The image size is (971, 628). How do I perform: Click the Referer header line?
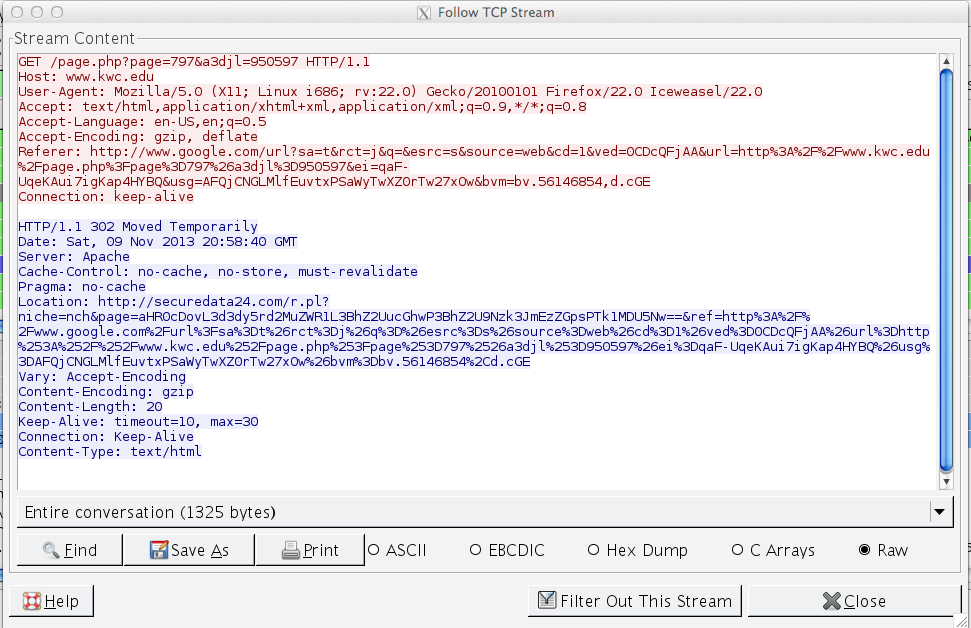[474, 152]
